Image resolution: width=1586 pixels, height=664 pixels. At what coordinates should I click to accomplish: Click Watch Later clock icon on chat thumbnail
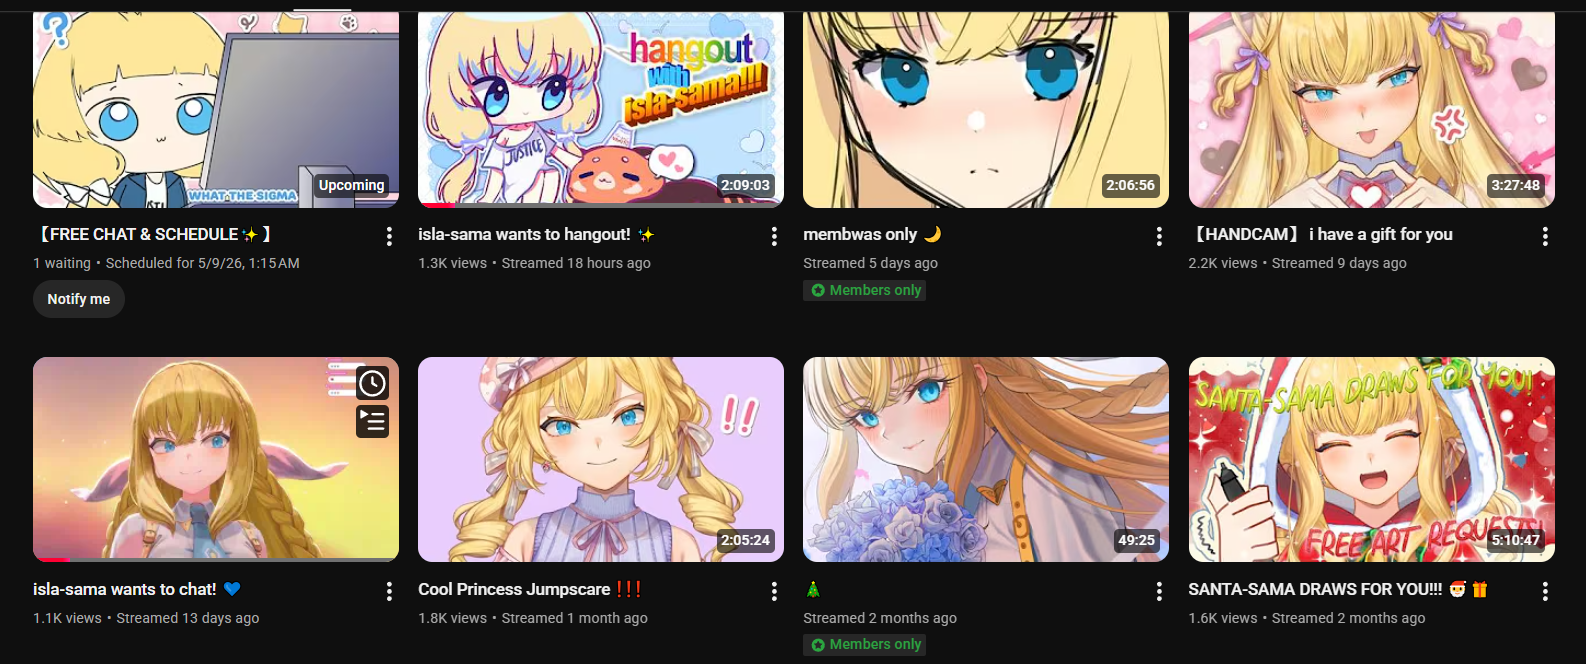coord(372,383)
